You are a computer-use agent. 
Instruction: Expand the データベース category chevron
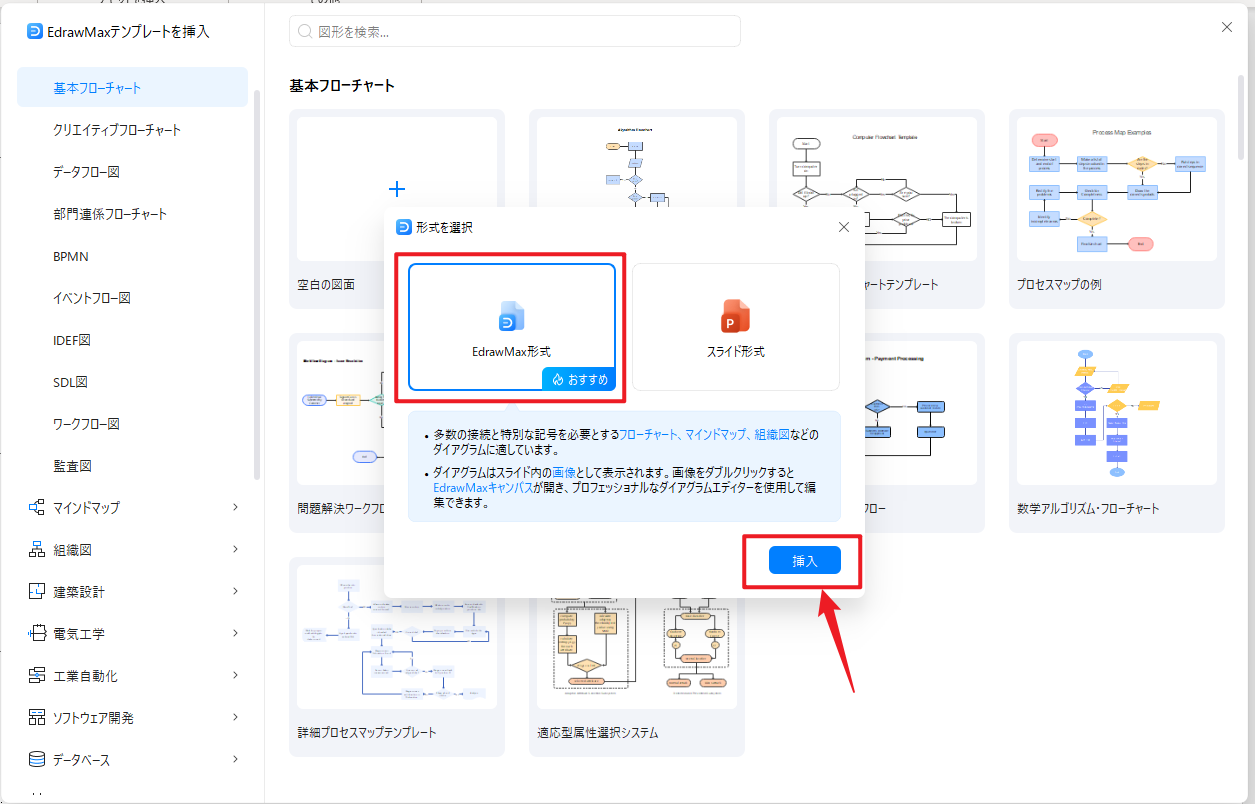235,759
